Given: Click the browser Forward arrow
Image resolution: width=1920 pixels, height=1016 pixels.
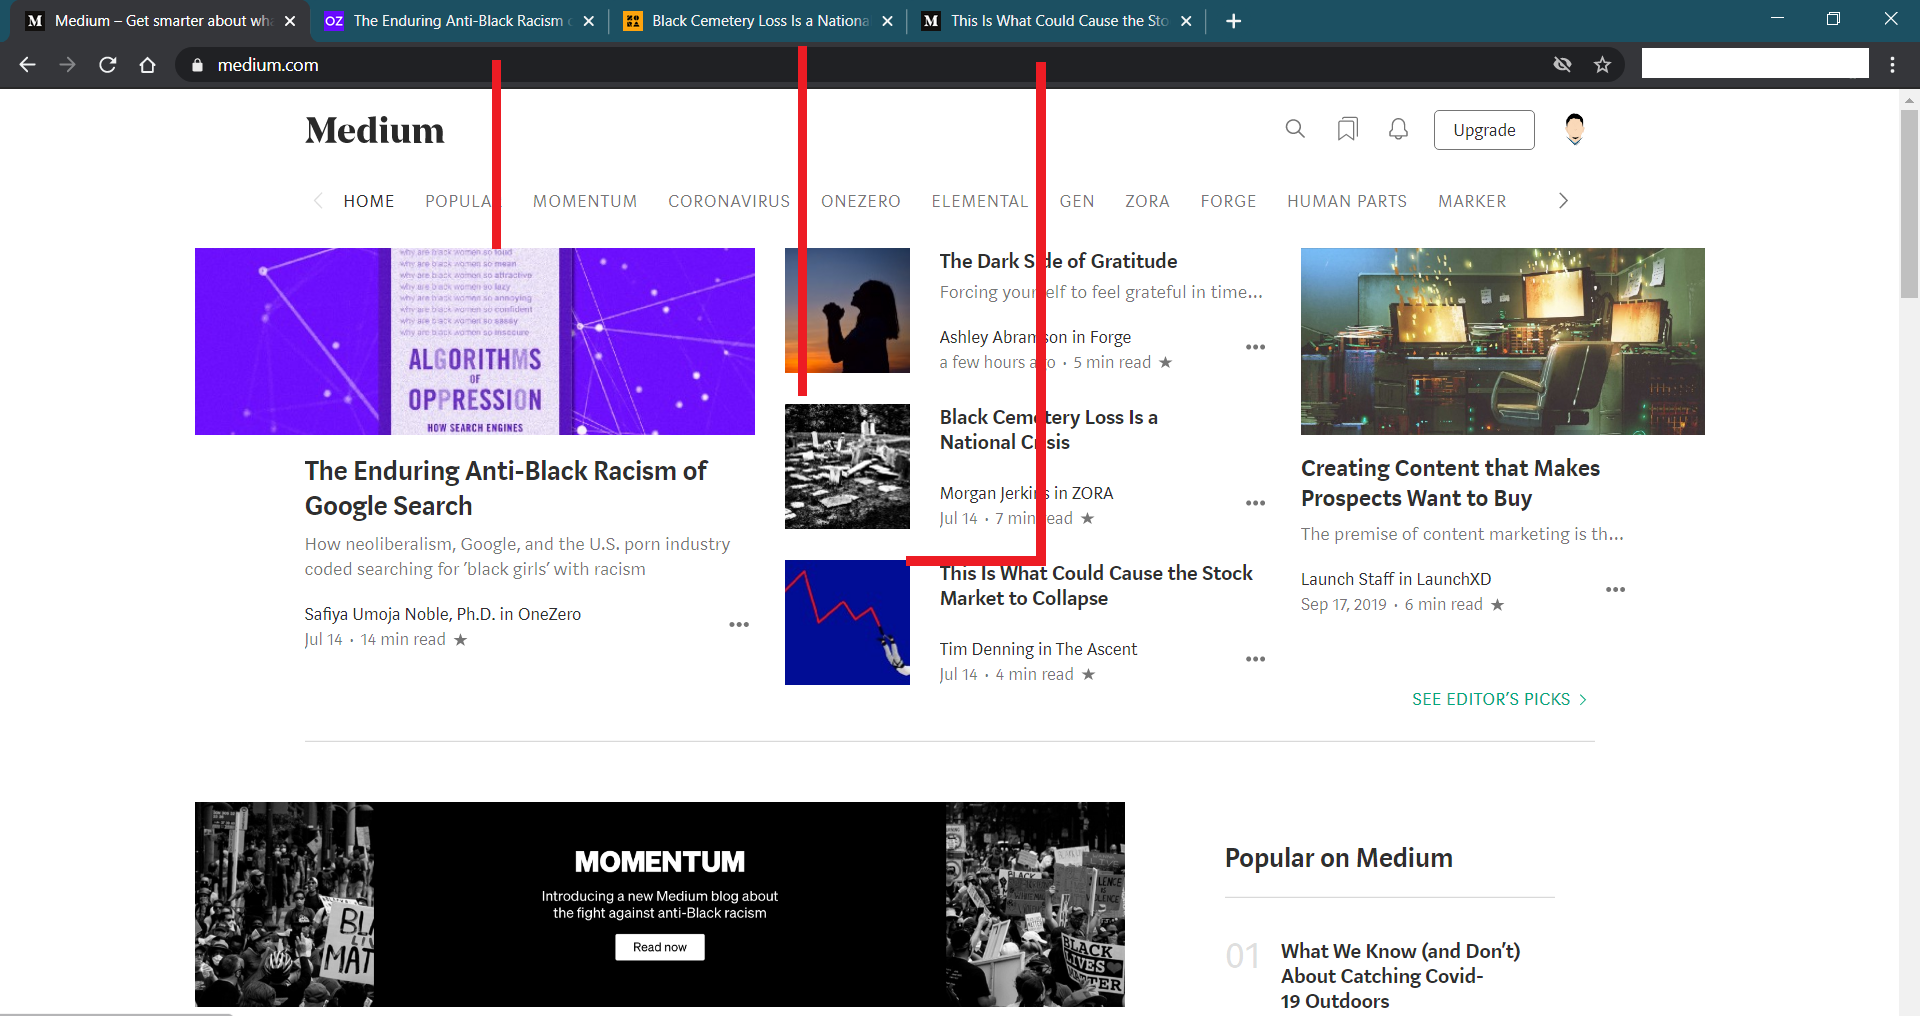Looking at the screenshot, I should coord(67,65).
